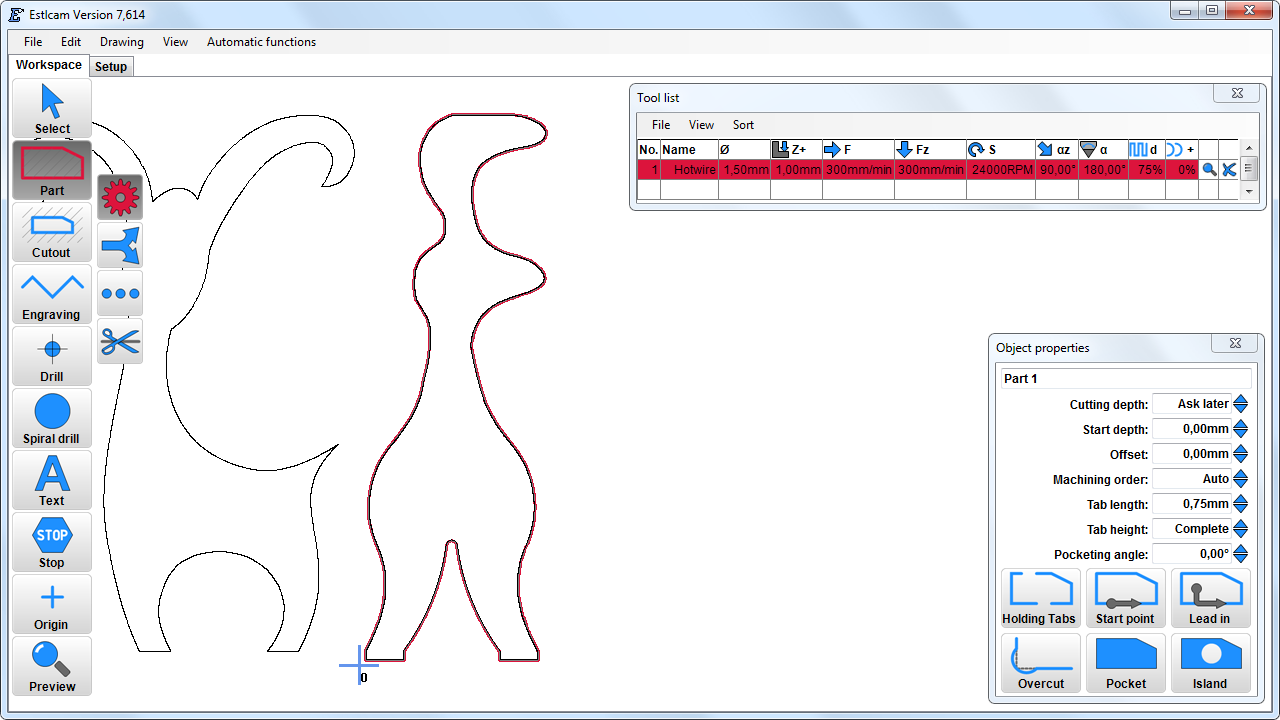Screen dimensions: 1280x720
Task: Click the Start depth value field
Action: pyautogui.click(x=1192, y=429)
